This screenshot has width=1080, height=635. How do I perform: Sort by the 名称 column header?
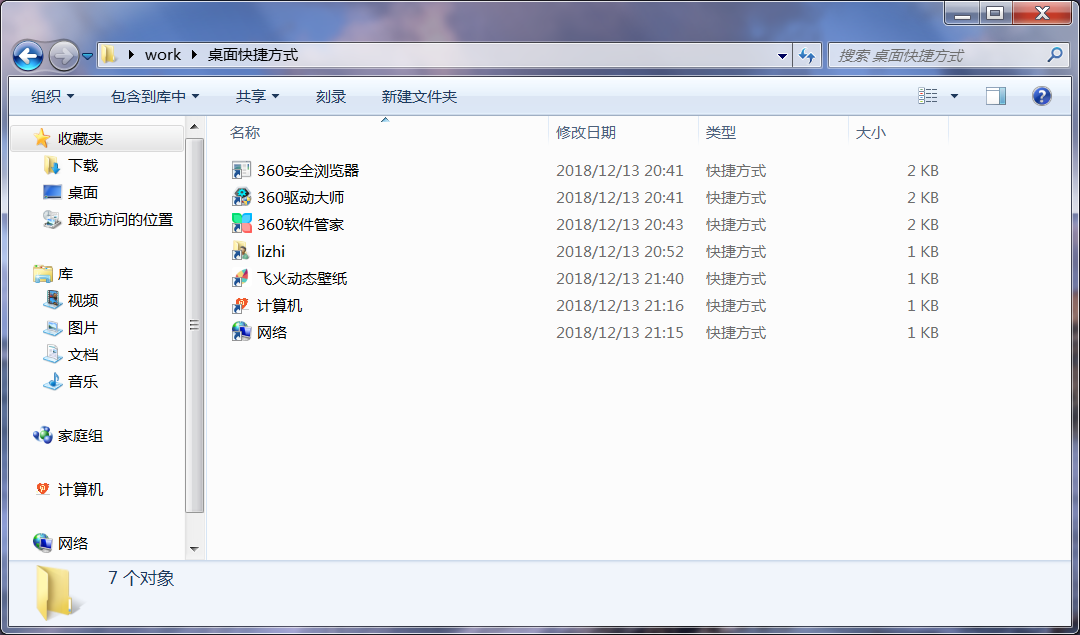pyautogui.click(x=386, y=132)
